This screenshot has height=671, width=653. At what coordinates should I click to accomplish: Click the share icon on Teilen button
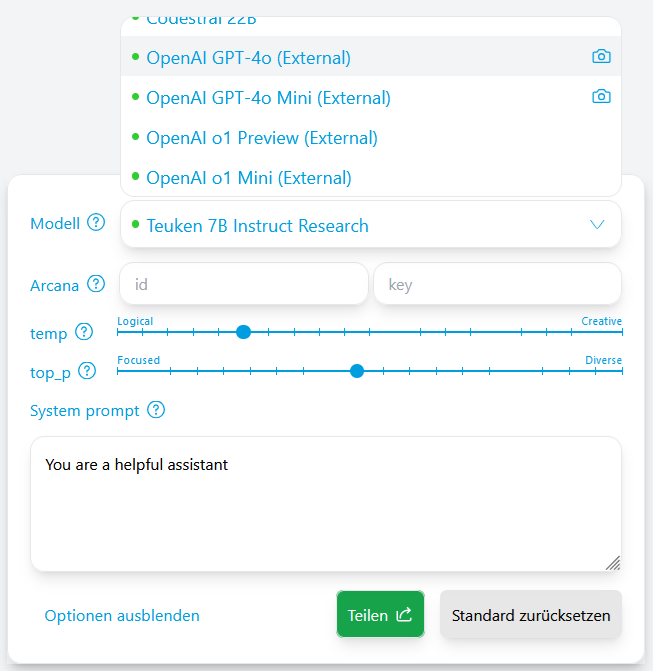[405, 615]
